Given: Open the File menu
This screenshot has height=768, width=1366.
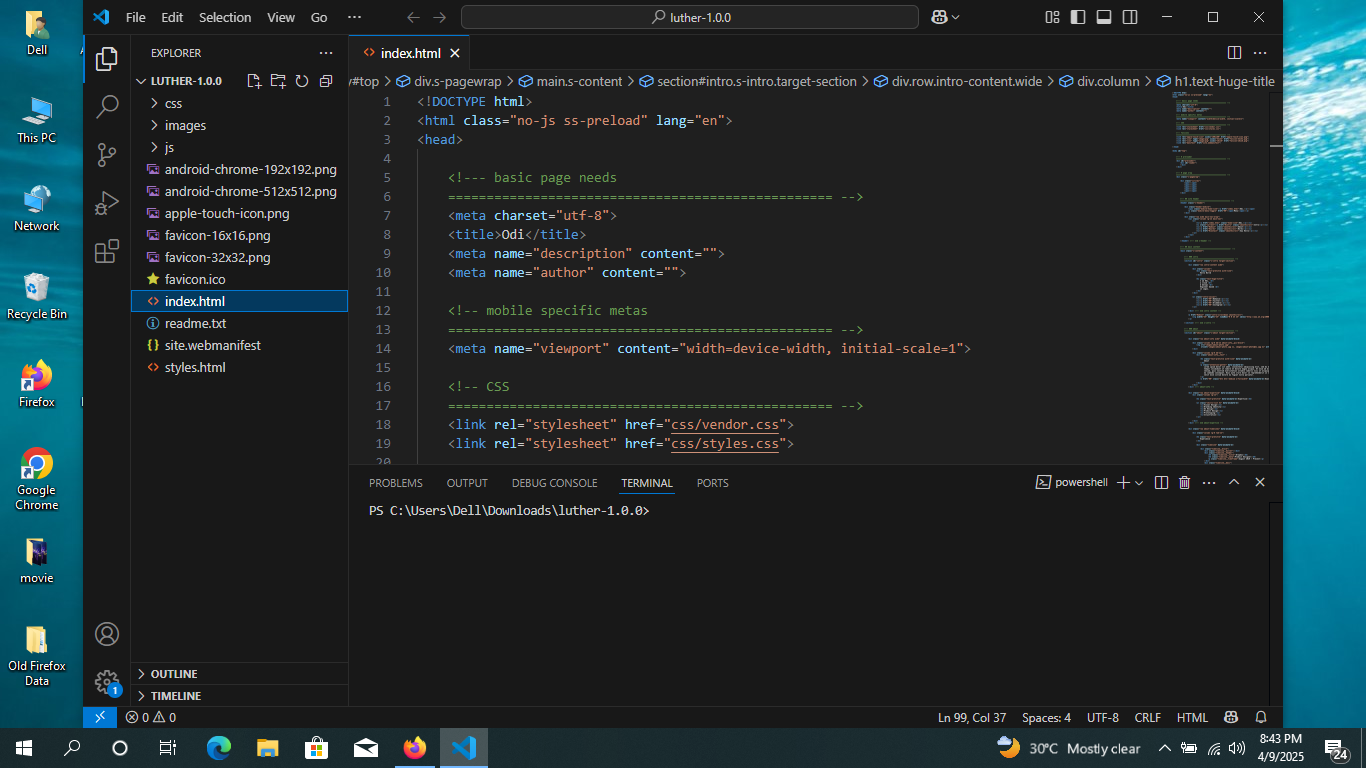Looking at the screenshot, I should 136,17.
